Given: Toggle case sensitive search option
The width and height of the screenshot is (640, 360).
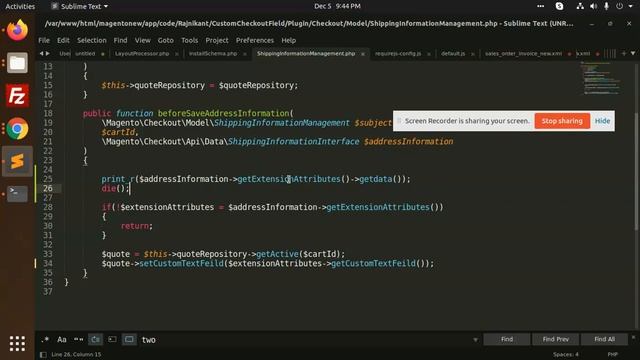Looking at the screenshot, I should coord(62,340).
